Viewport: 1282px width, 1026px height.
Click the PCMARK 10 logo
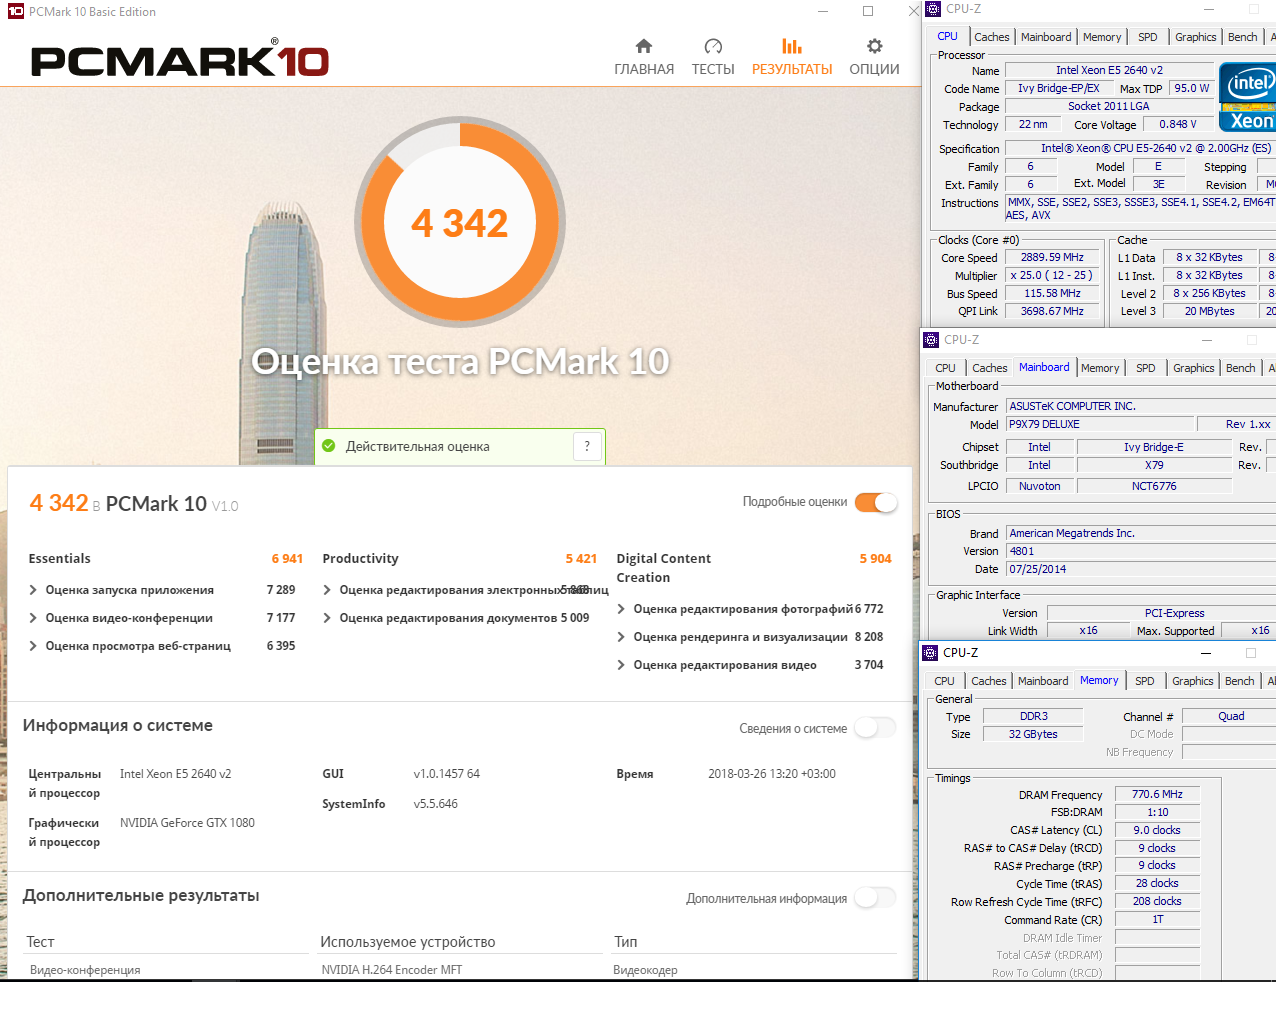pyautogui.click(x=180, y=60)
